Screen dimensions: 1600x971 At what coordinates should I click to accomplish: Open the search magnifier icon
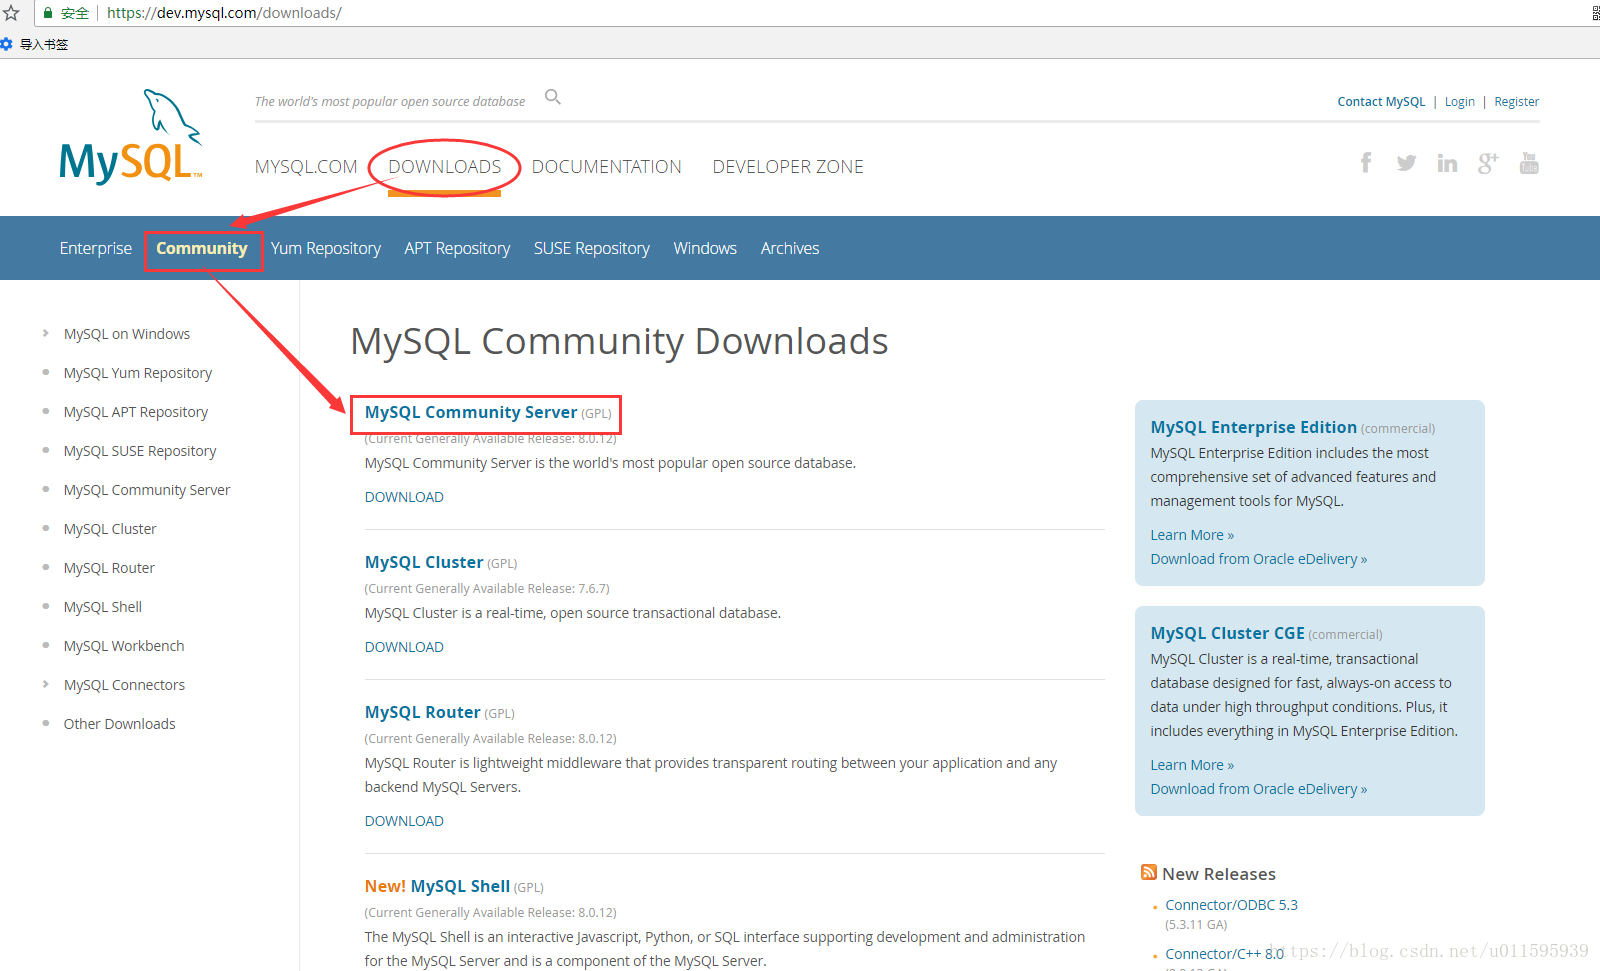(x=552, y=97)
